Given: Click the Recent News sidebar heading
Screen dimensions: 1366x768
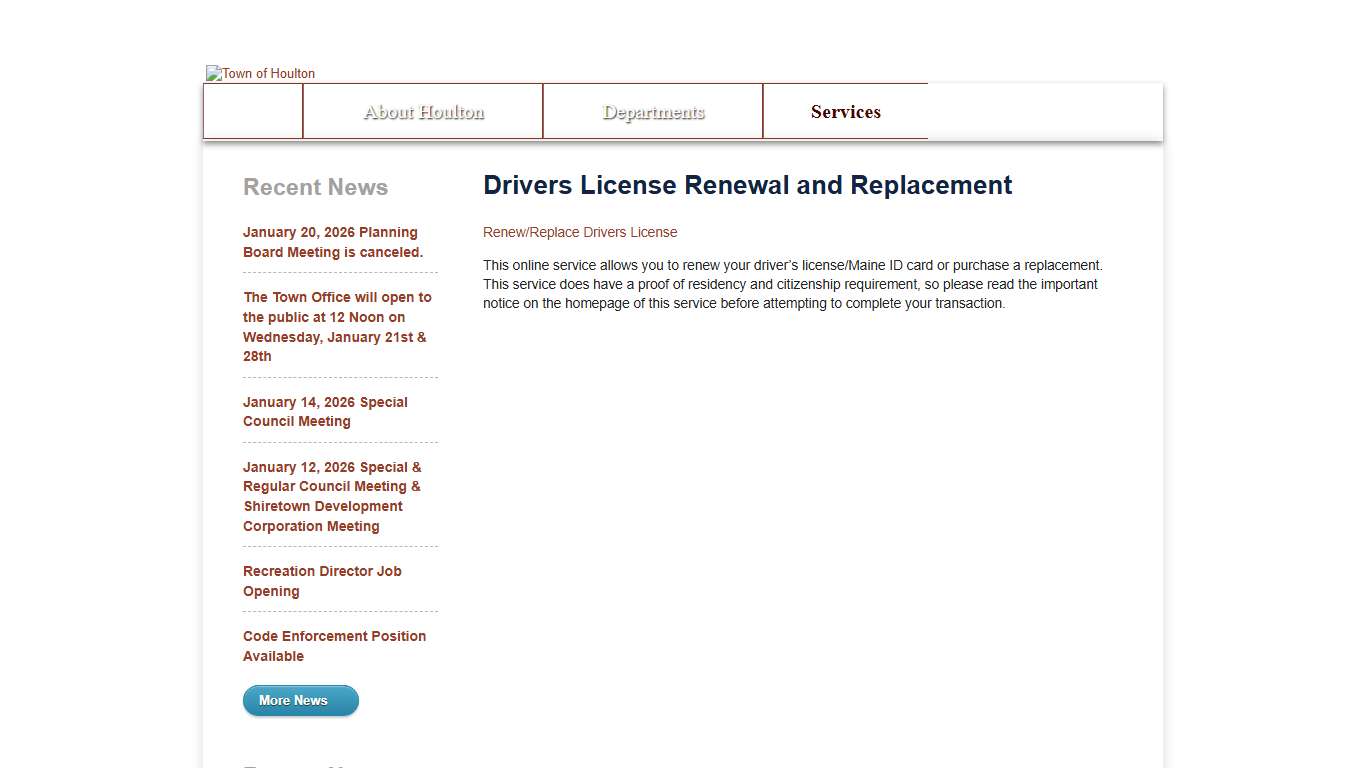Looking at the screenshot, I should [x=315, y=187].
